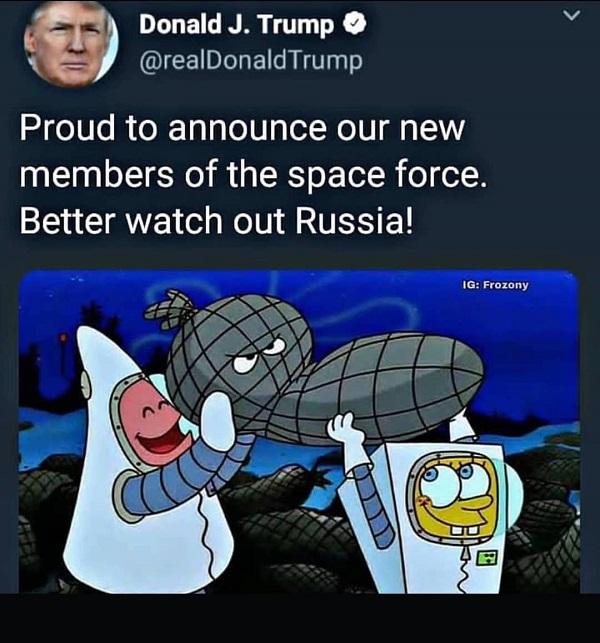
Task: Expand the tweet options chevron
Action: (571, 16)
